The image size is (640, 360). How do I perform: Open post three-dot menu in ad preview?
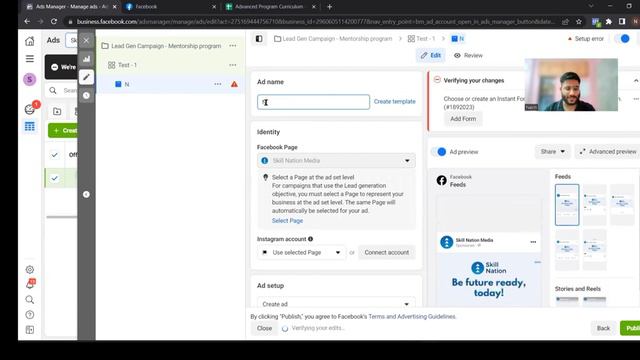pos(533,242)
